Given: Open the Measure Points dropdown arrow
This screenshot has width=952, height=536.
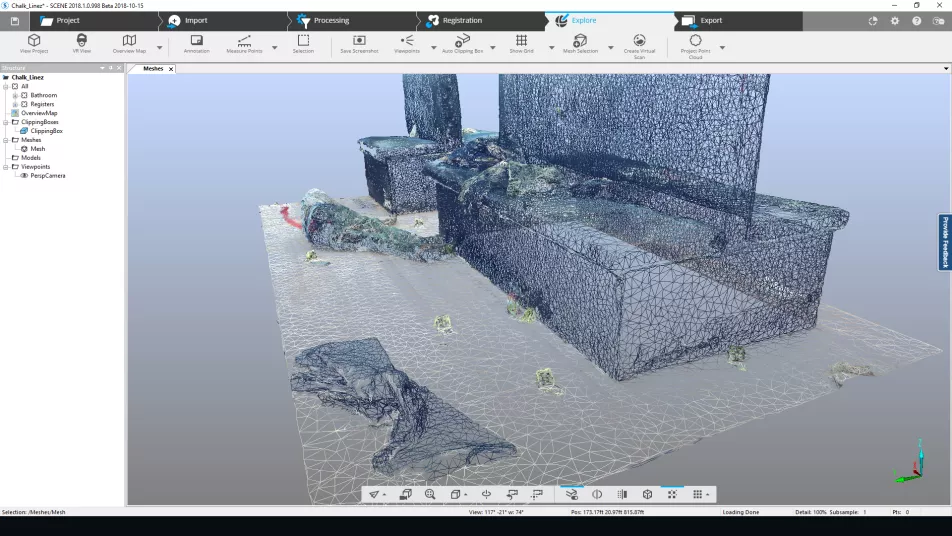Looking at the screenshot, I should 274,47.
